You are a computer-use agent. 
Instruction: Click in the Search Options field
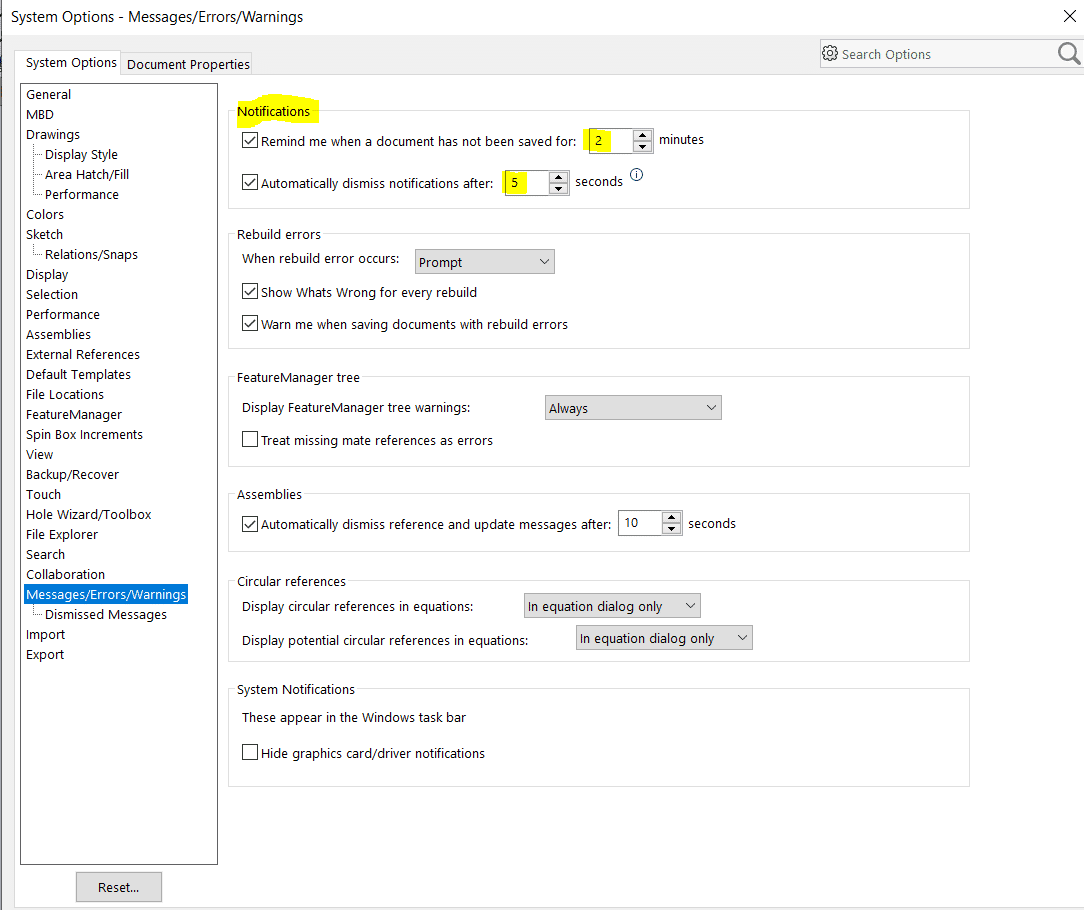tap(940, 55)
